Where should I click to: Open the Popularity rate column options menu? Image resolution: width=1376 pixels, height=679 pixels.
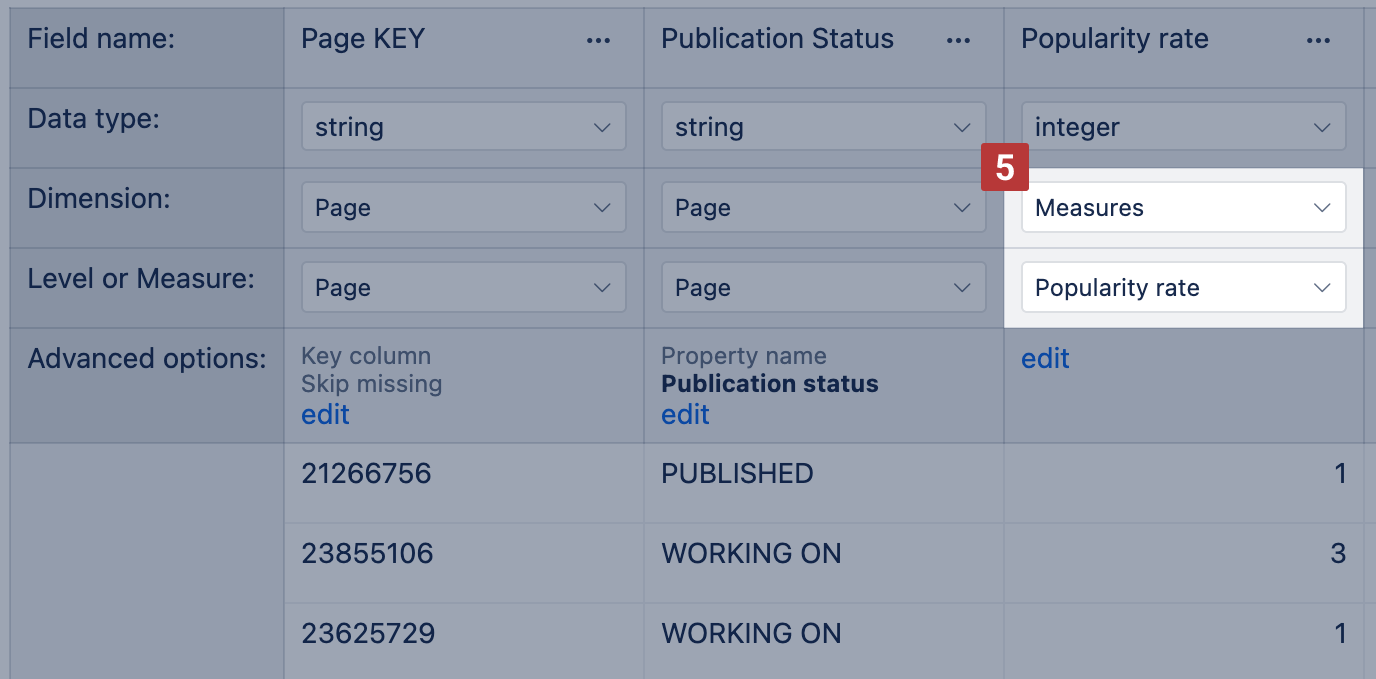click(1318, 40)
